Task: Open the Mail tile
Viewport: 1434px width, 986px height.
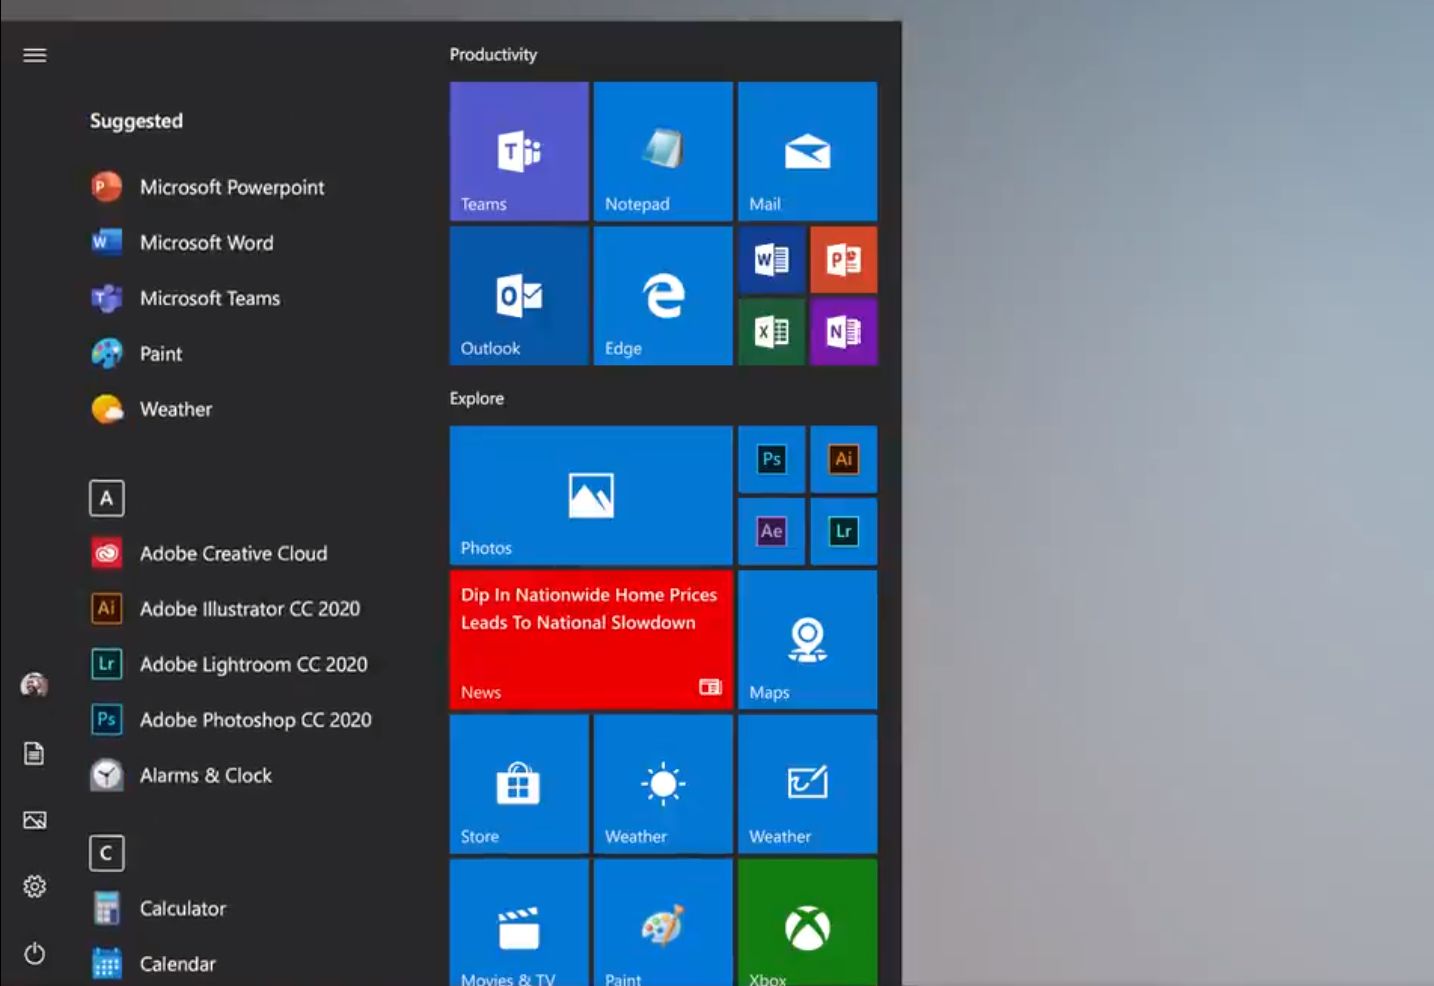Action: tap(807, 152)
